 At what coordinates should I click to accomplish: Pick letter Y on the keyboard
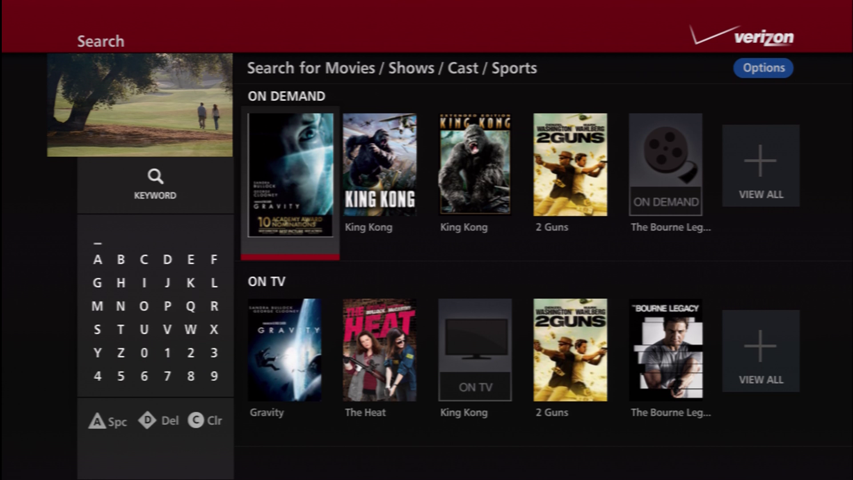[97, 353]
